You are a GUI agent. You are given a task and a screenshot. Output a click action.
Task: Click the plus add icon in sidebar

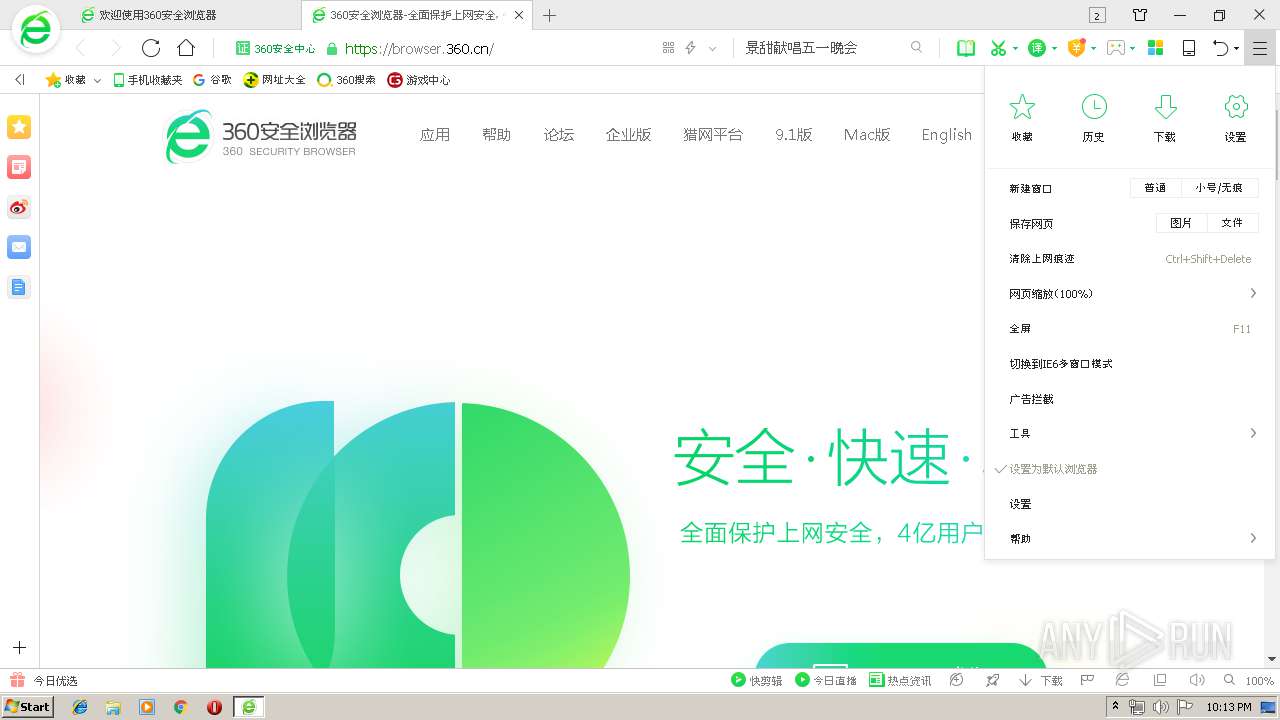click(19, 648)
